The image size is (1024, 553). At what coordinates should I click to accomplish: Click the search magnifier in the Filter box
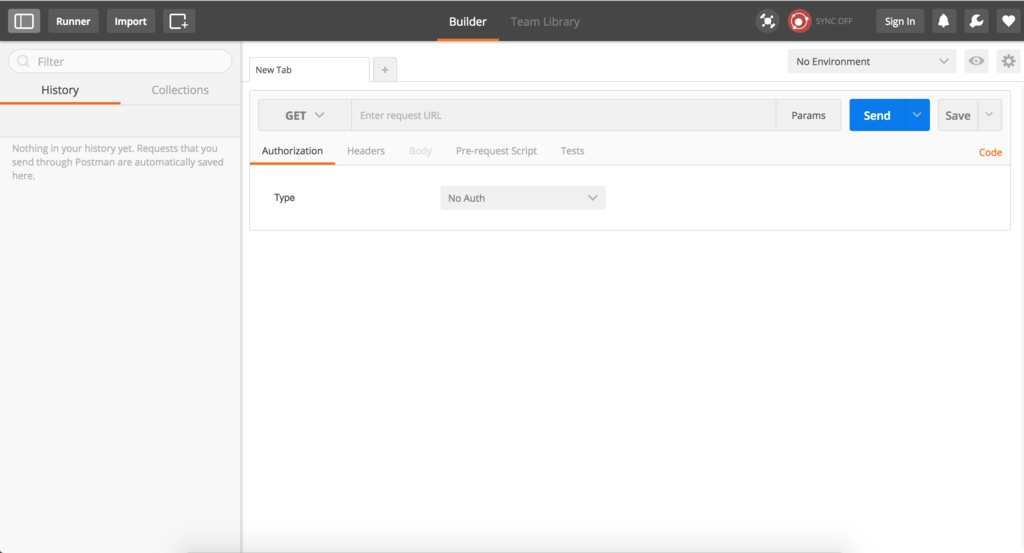pos(24,61)
